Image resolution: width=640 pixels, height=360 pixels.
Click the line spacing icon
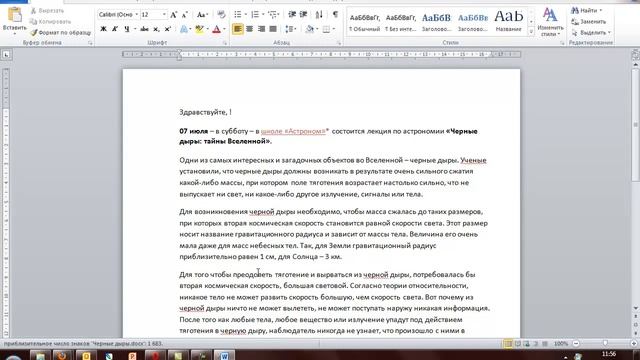289,29
